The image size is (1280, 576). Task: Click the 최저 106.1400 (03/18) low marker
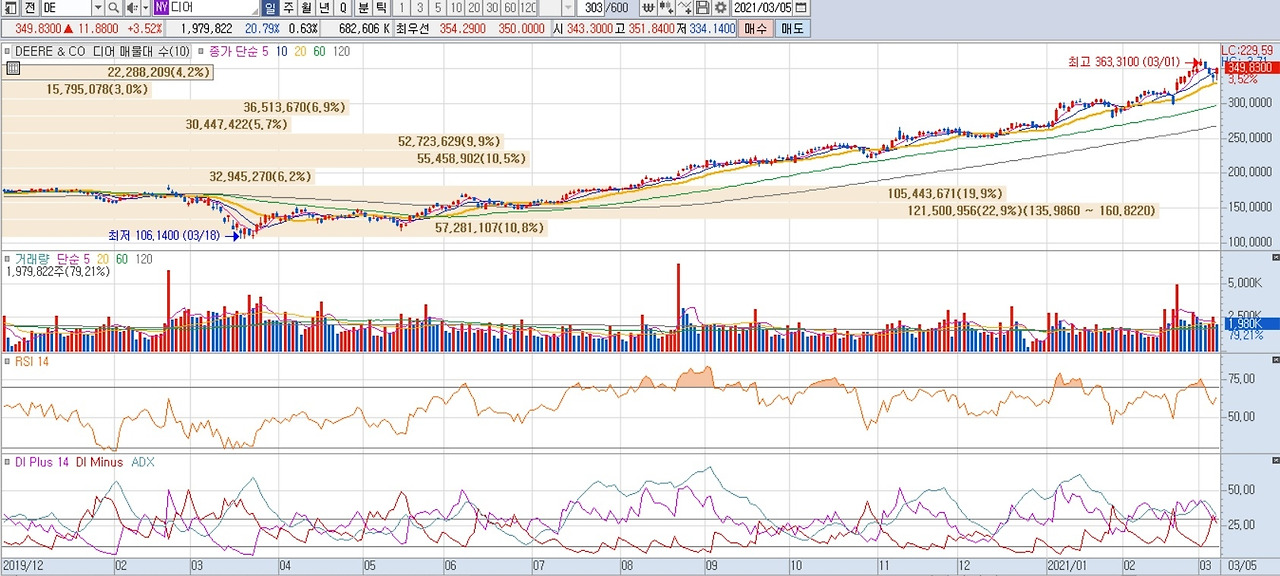click(x=164, y=235)
